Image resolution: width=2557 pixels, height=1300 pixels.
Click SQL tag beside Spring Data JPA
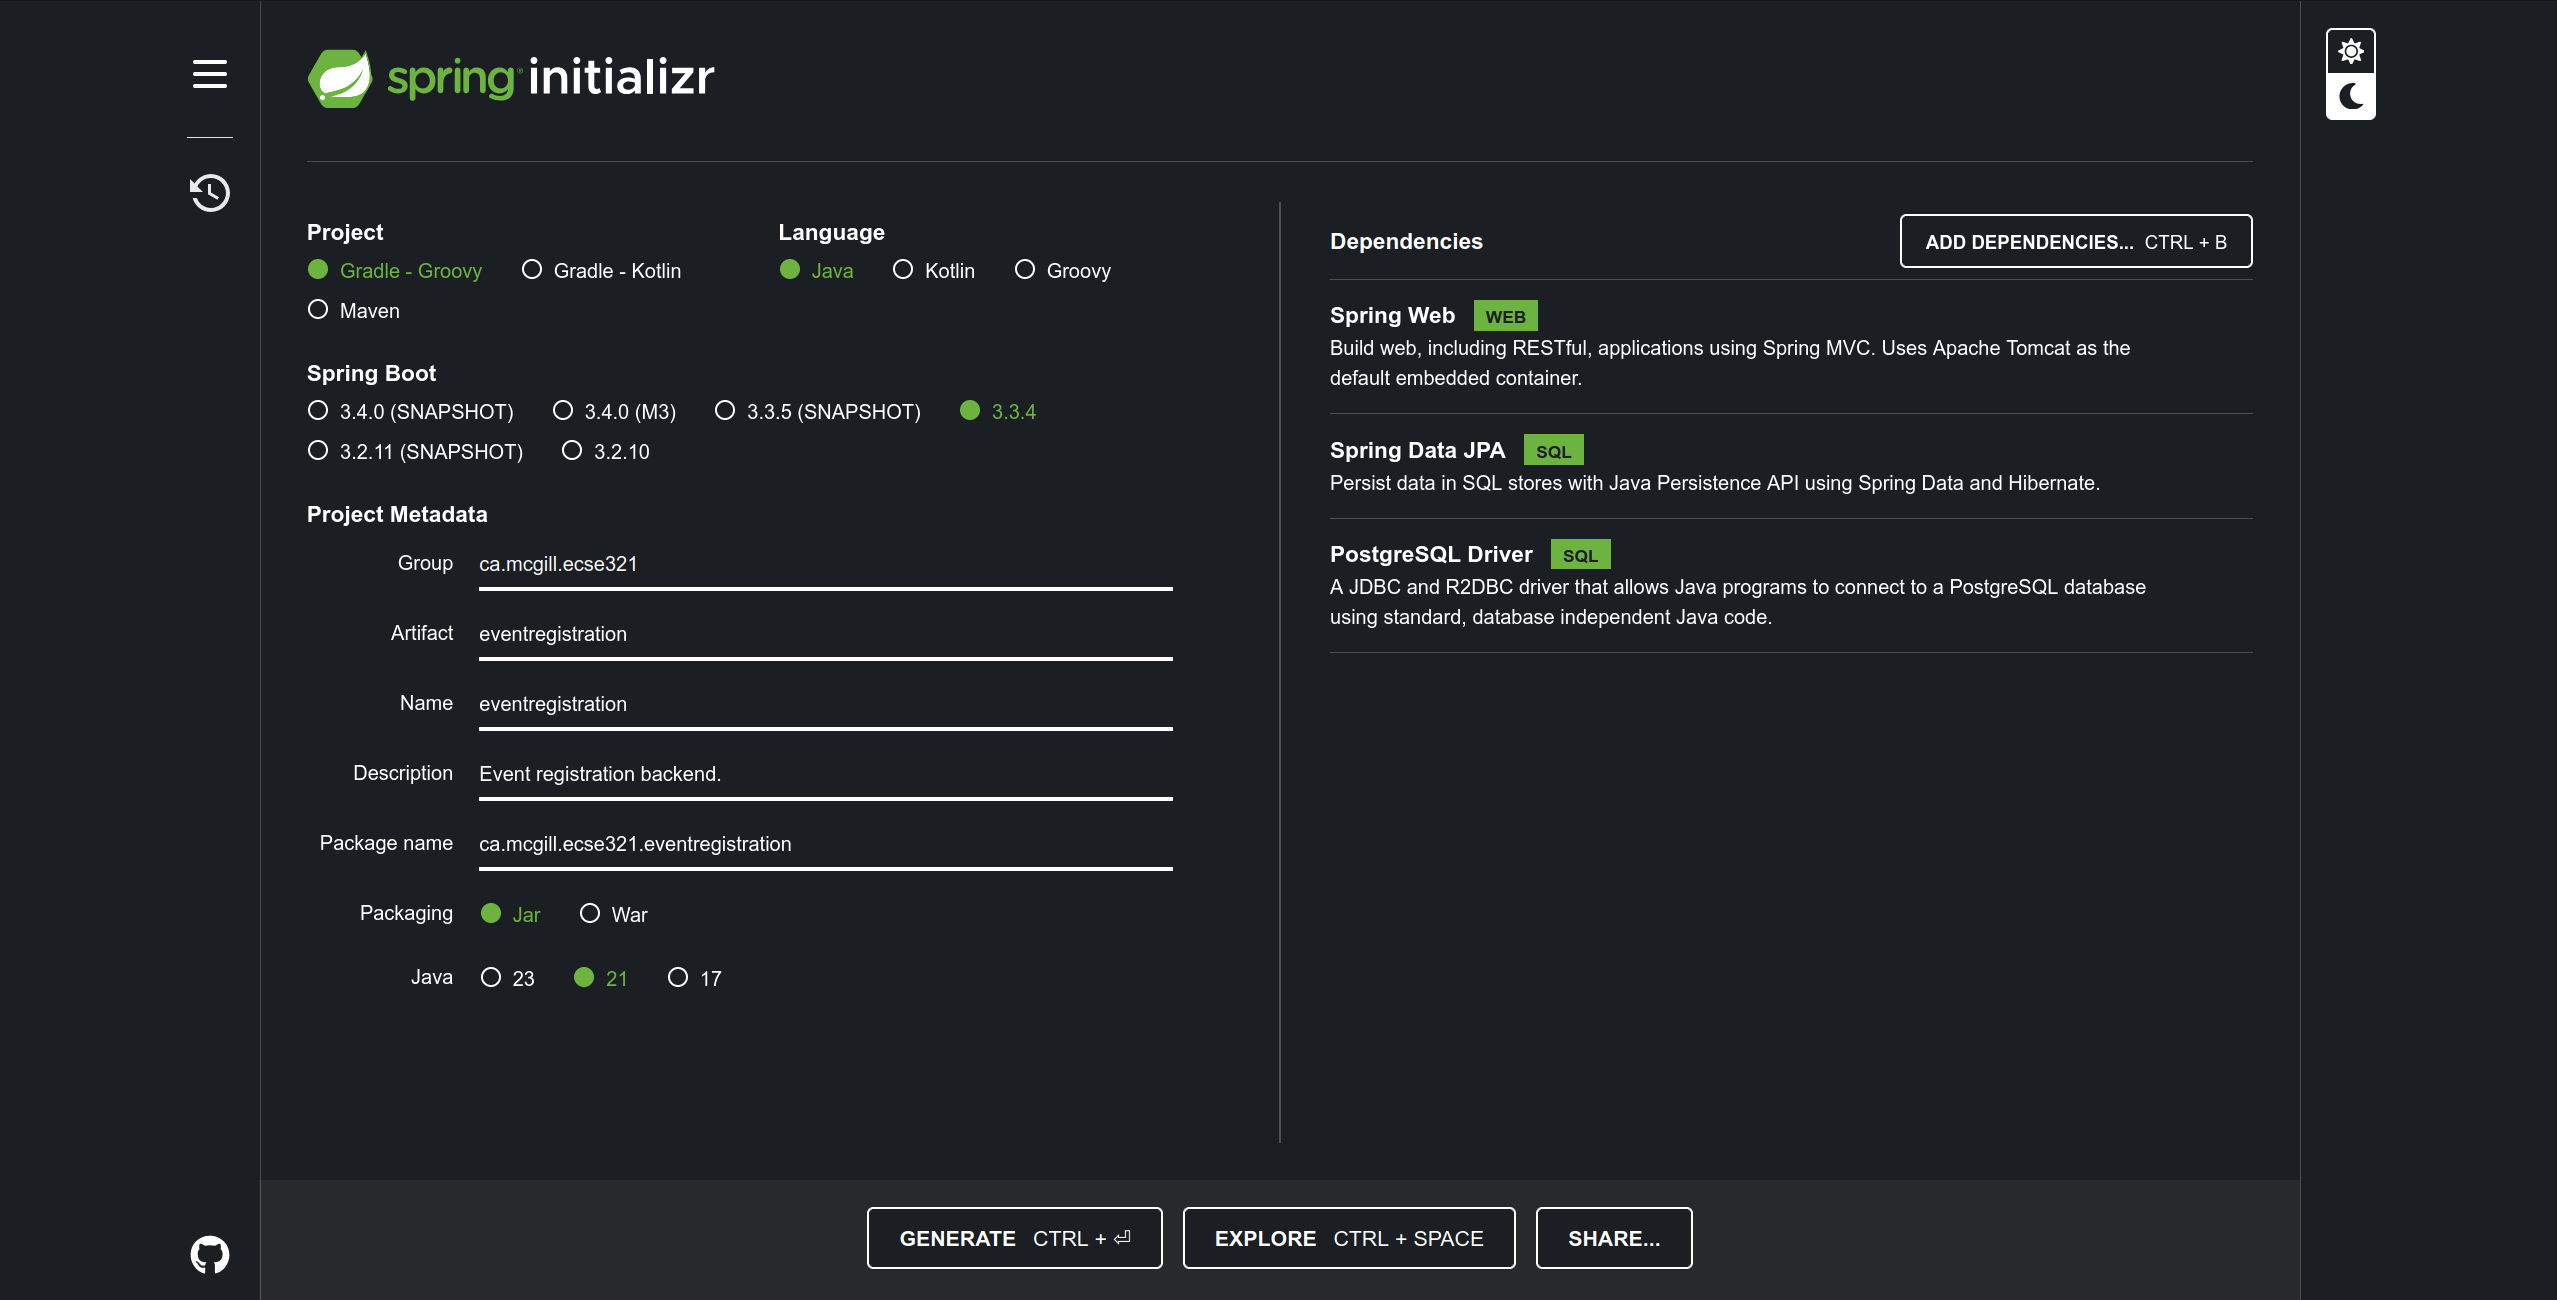(1553, 451)
